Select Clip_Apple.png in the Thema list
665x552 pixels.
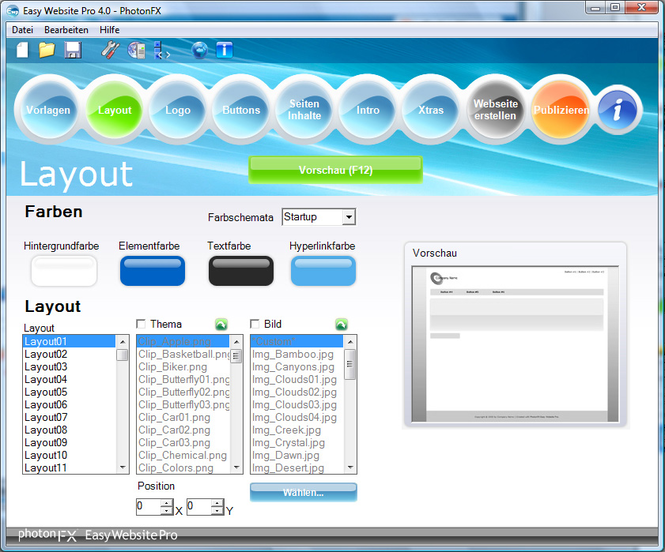click(x=183, y=341)
